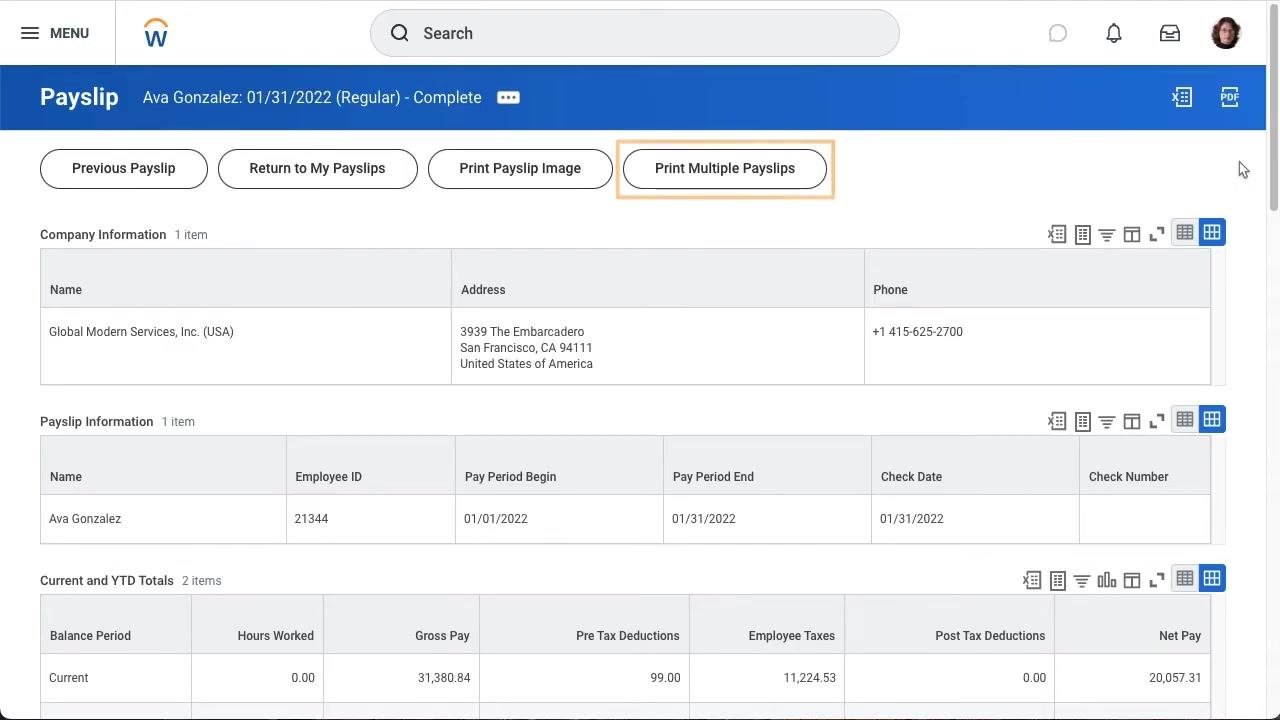This screenshot has height=720, width=1280.
Task: Filter the Company Information table
Action: point(1107,234)
